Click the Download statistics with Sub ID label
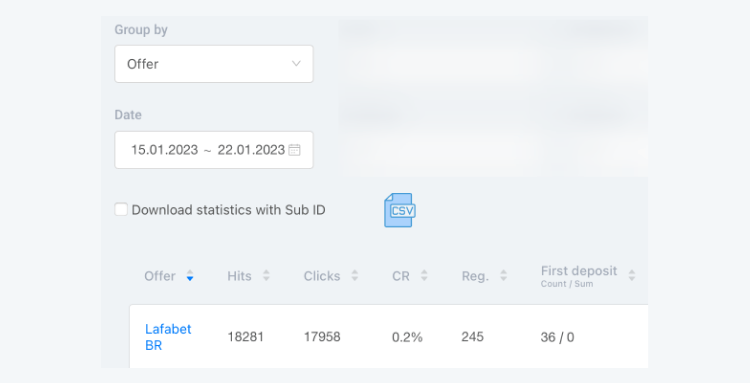Viewport: 750px width, 383px height. pyautogui.click(x=229, y=210)
